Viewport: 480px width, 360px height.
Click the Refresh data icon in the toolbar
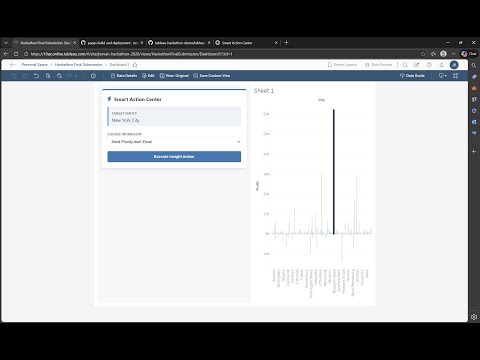click(x=48, y=76)
